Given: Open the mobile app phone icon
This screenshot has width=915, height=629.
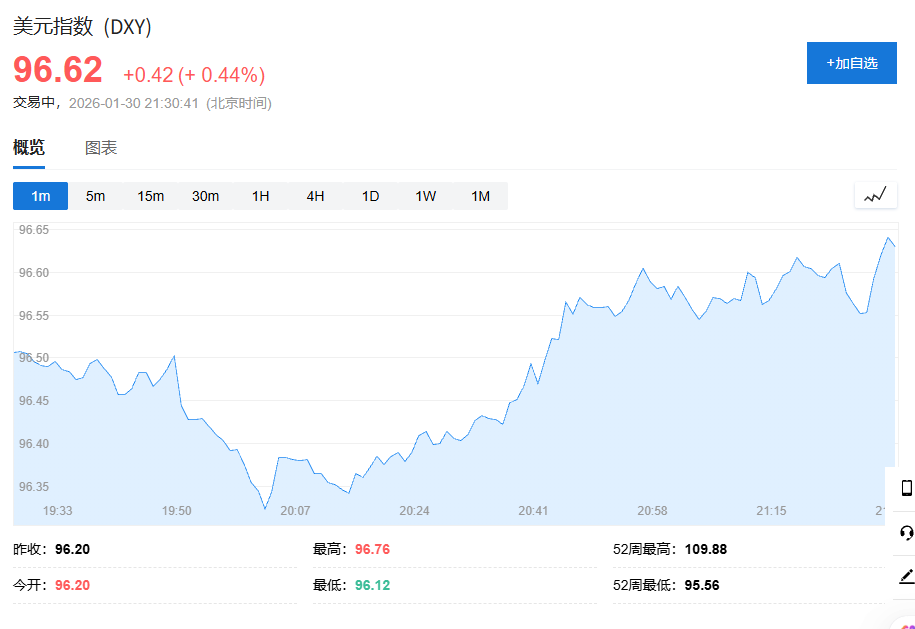Looking at the screenshot, I should coord(906,488).
